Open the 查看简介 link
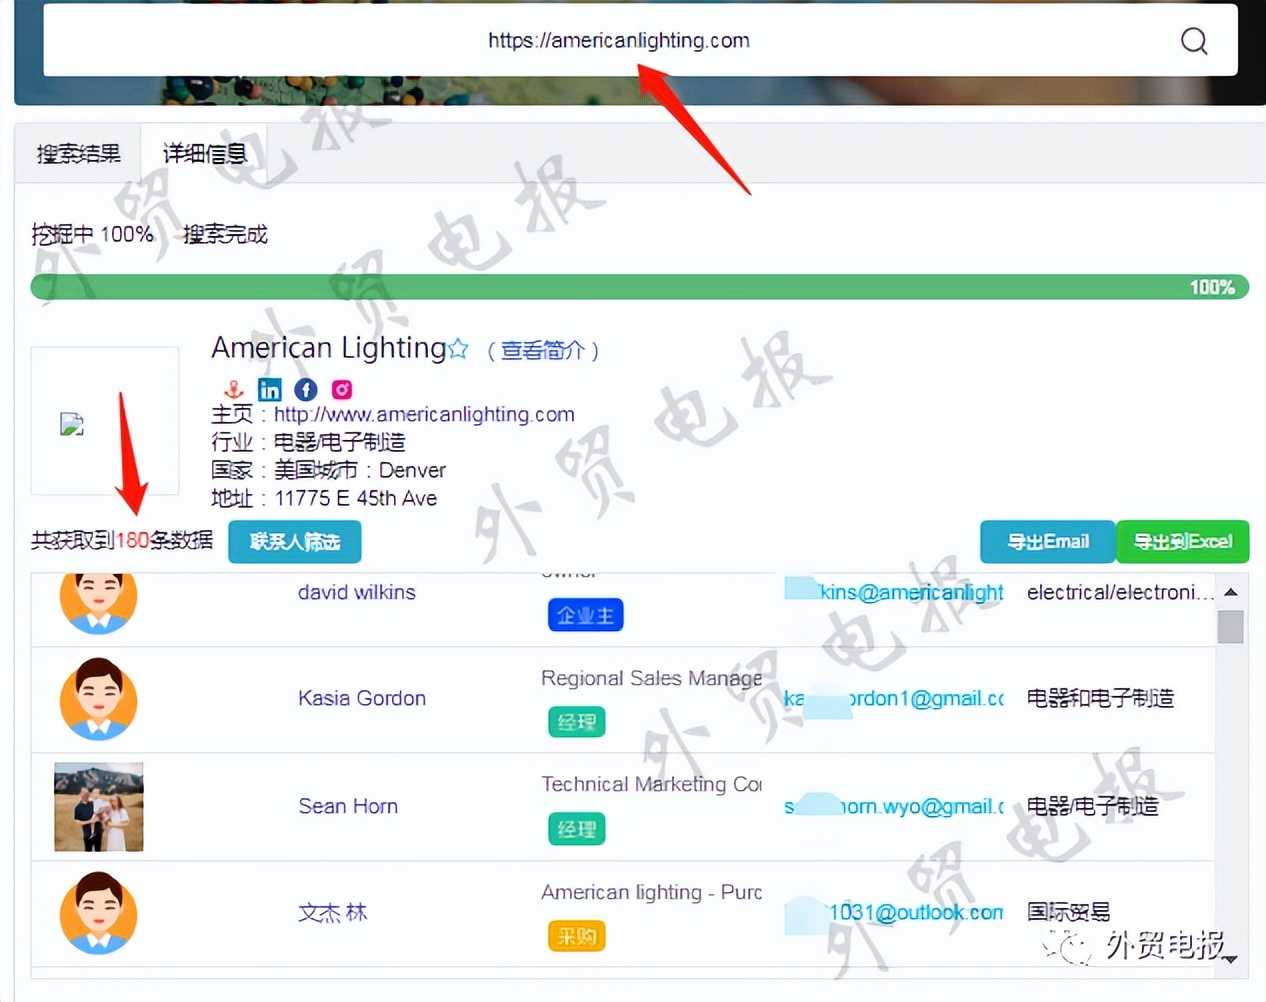 [543, 351]
